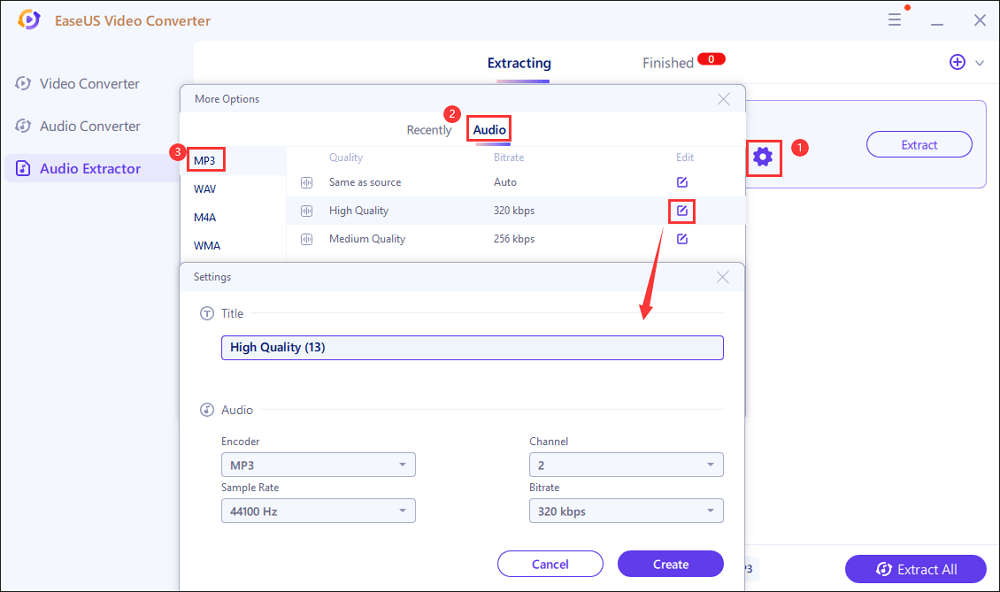Edit the Same as source preset
This screenshot has height=592, width=1000.
point(682,182)
